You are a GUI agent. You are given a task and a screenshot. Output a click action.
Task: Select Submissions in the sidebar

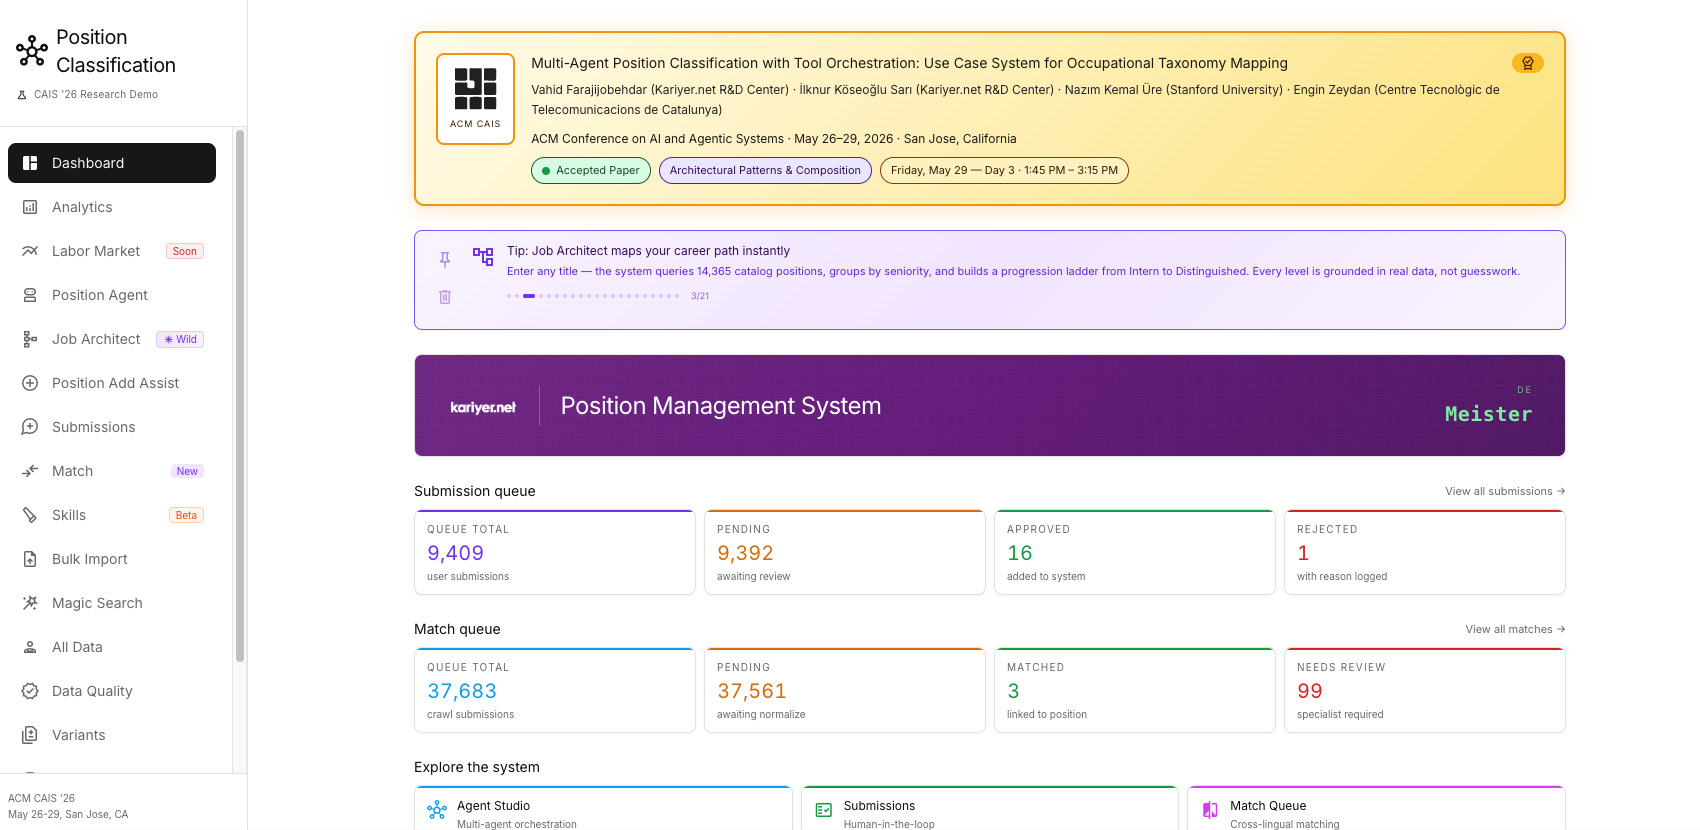(112, 427)
